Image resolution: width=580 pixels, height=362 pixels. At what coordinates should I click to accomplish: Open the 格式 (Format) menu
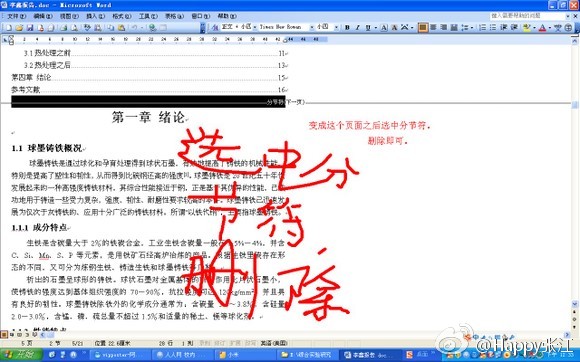(x=122, y=16)
